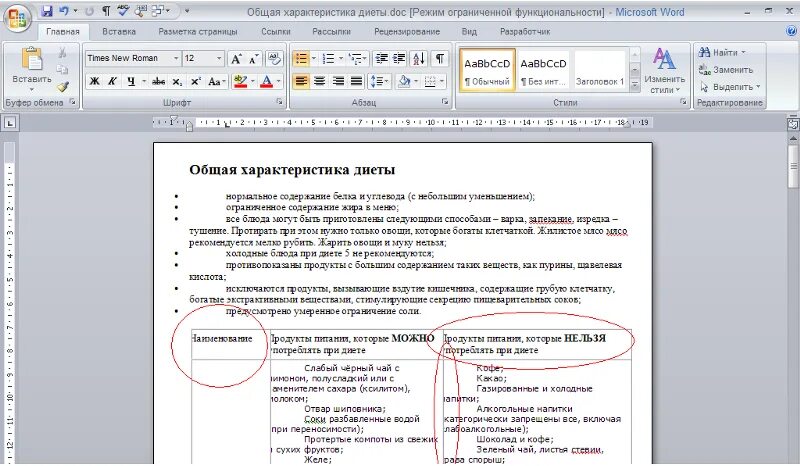Apply the red font color button
800x466 pixels.
[x=267, y=81]
